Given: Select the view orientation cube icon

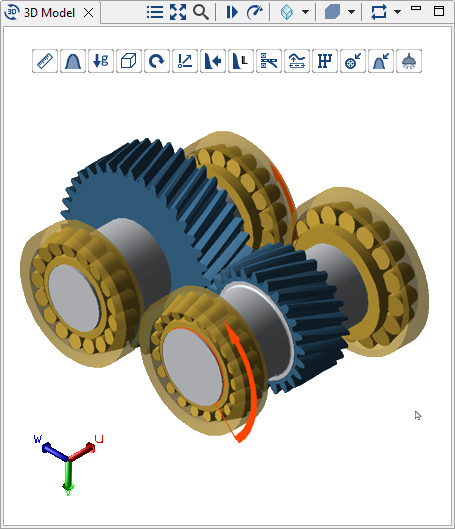Looking at the screenshot, I should coord(286,12).
